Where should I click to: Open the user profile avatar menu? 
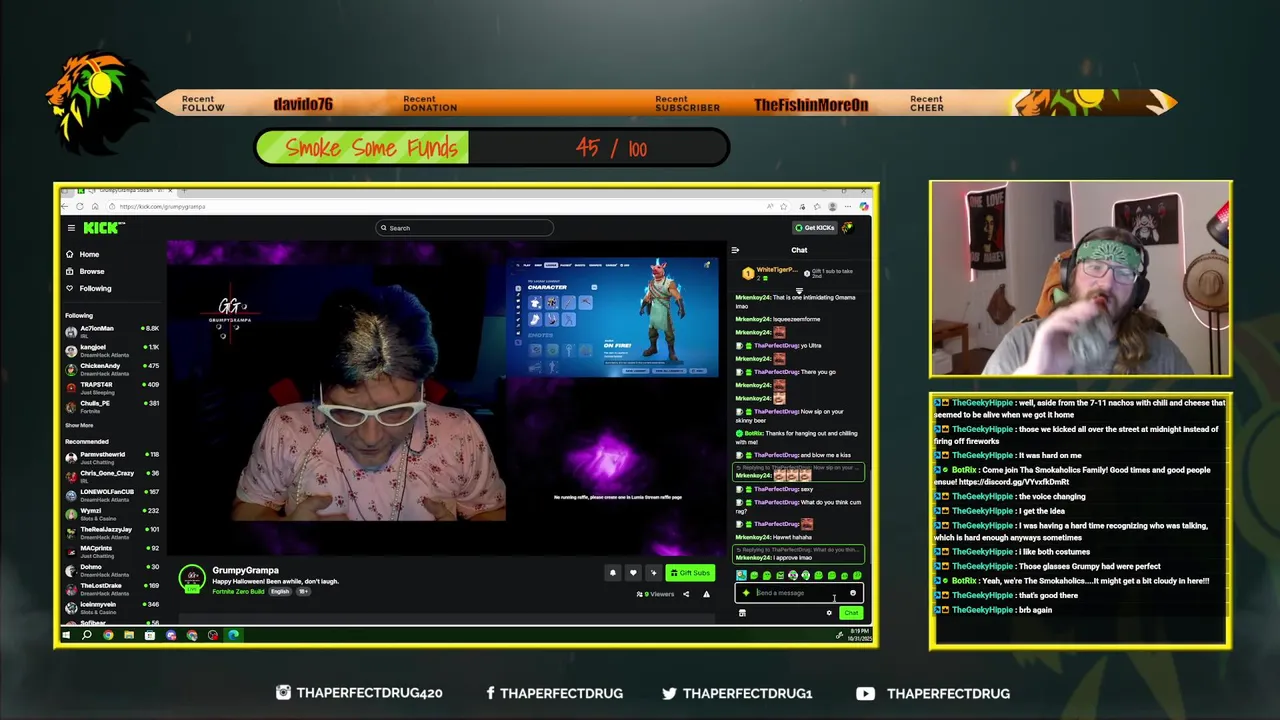tap(848, 228)
